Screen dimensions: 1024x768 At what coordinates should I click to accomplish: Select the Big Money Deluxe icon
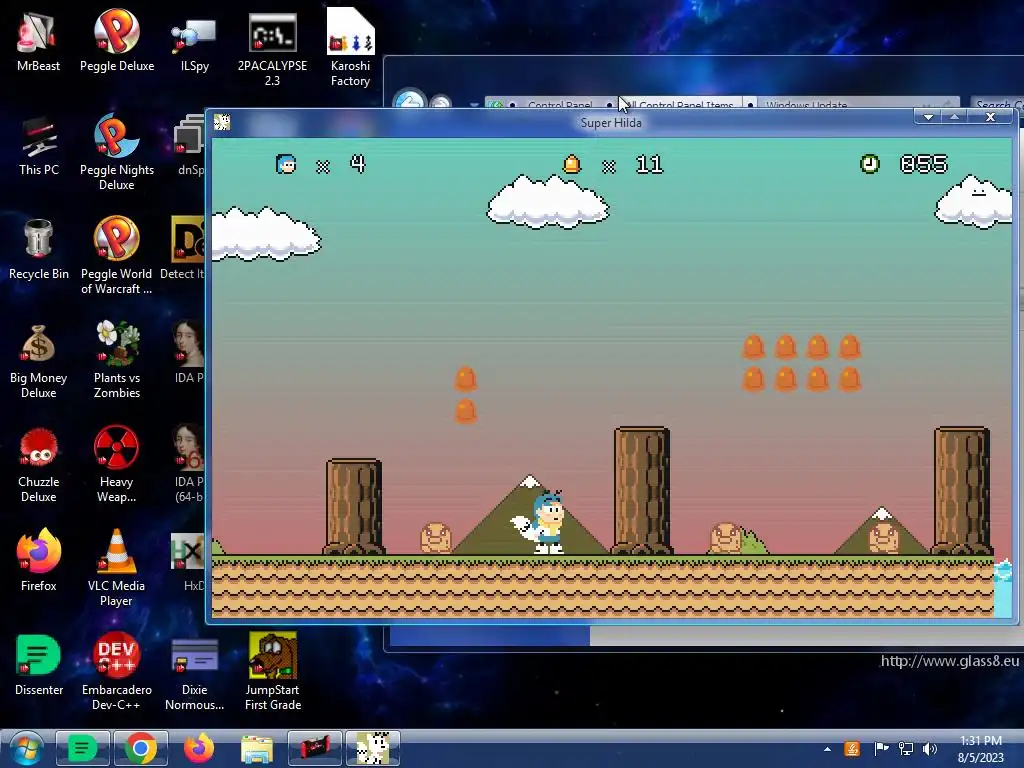(x=39, y=360)
